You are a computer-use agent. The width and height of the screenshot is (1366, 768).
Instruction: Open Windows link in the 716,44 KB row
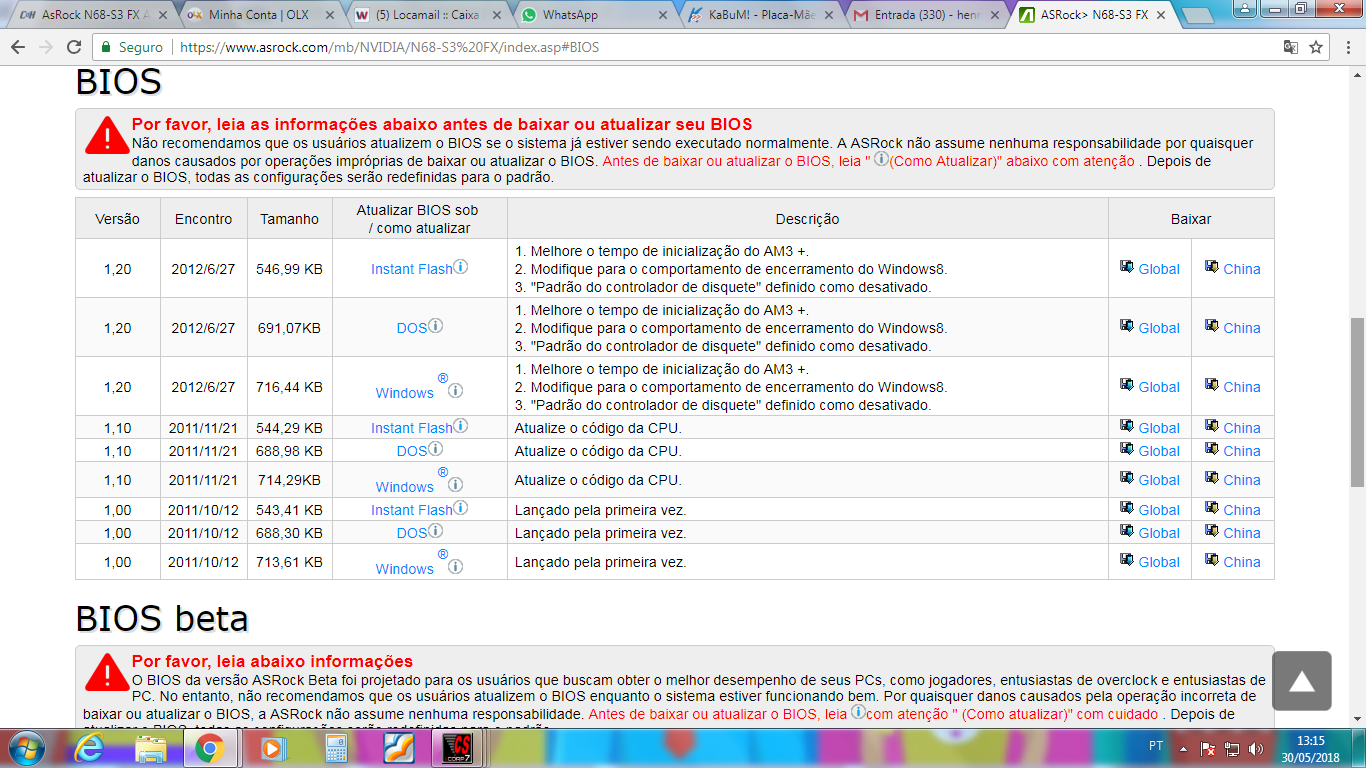[405, 393]
